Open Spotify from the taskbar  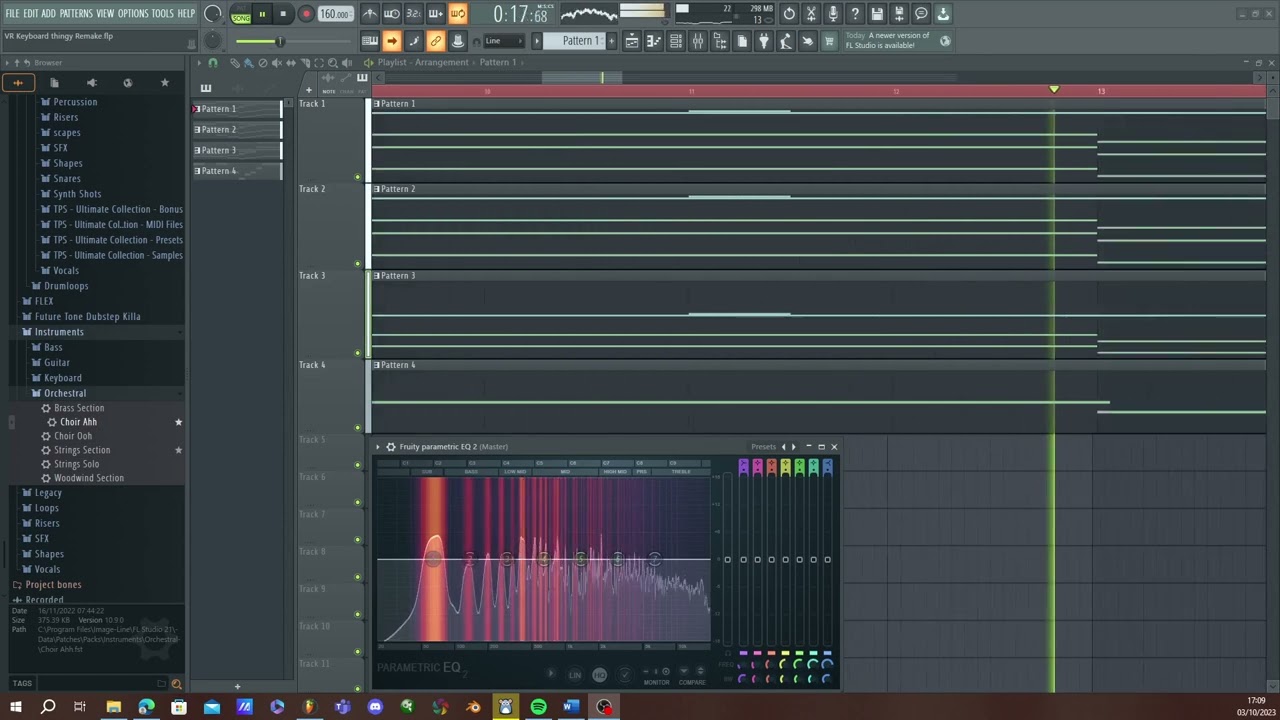(538, 707)
